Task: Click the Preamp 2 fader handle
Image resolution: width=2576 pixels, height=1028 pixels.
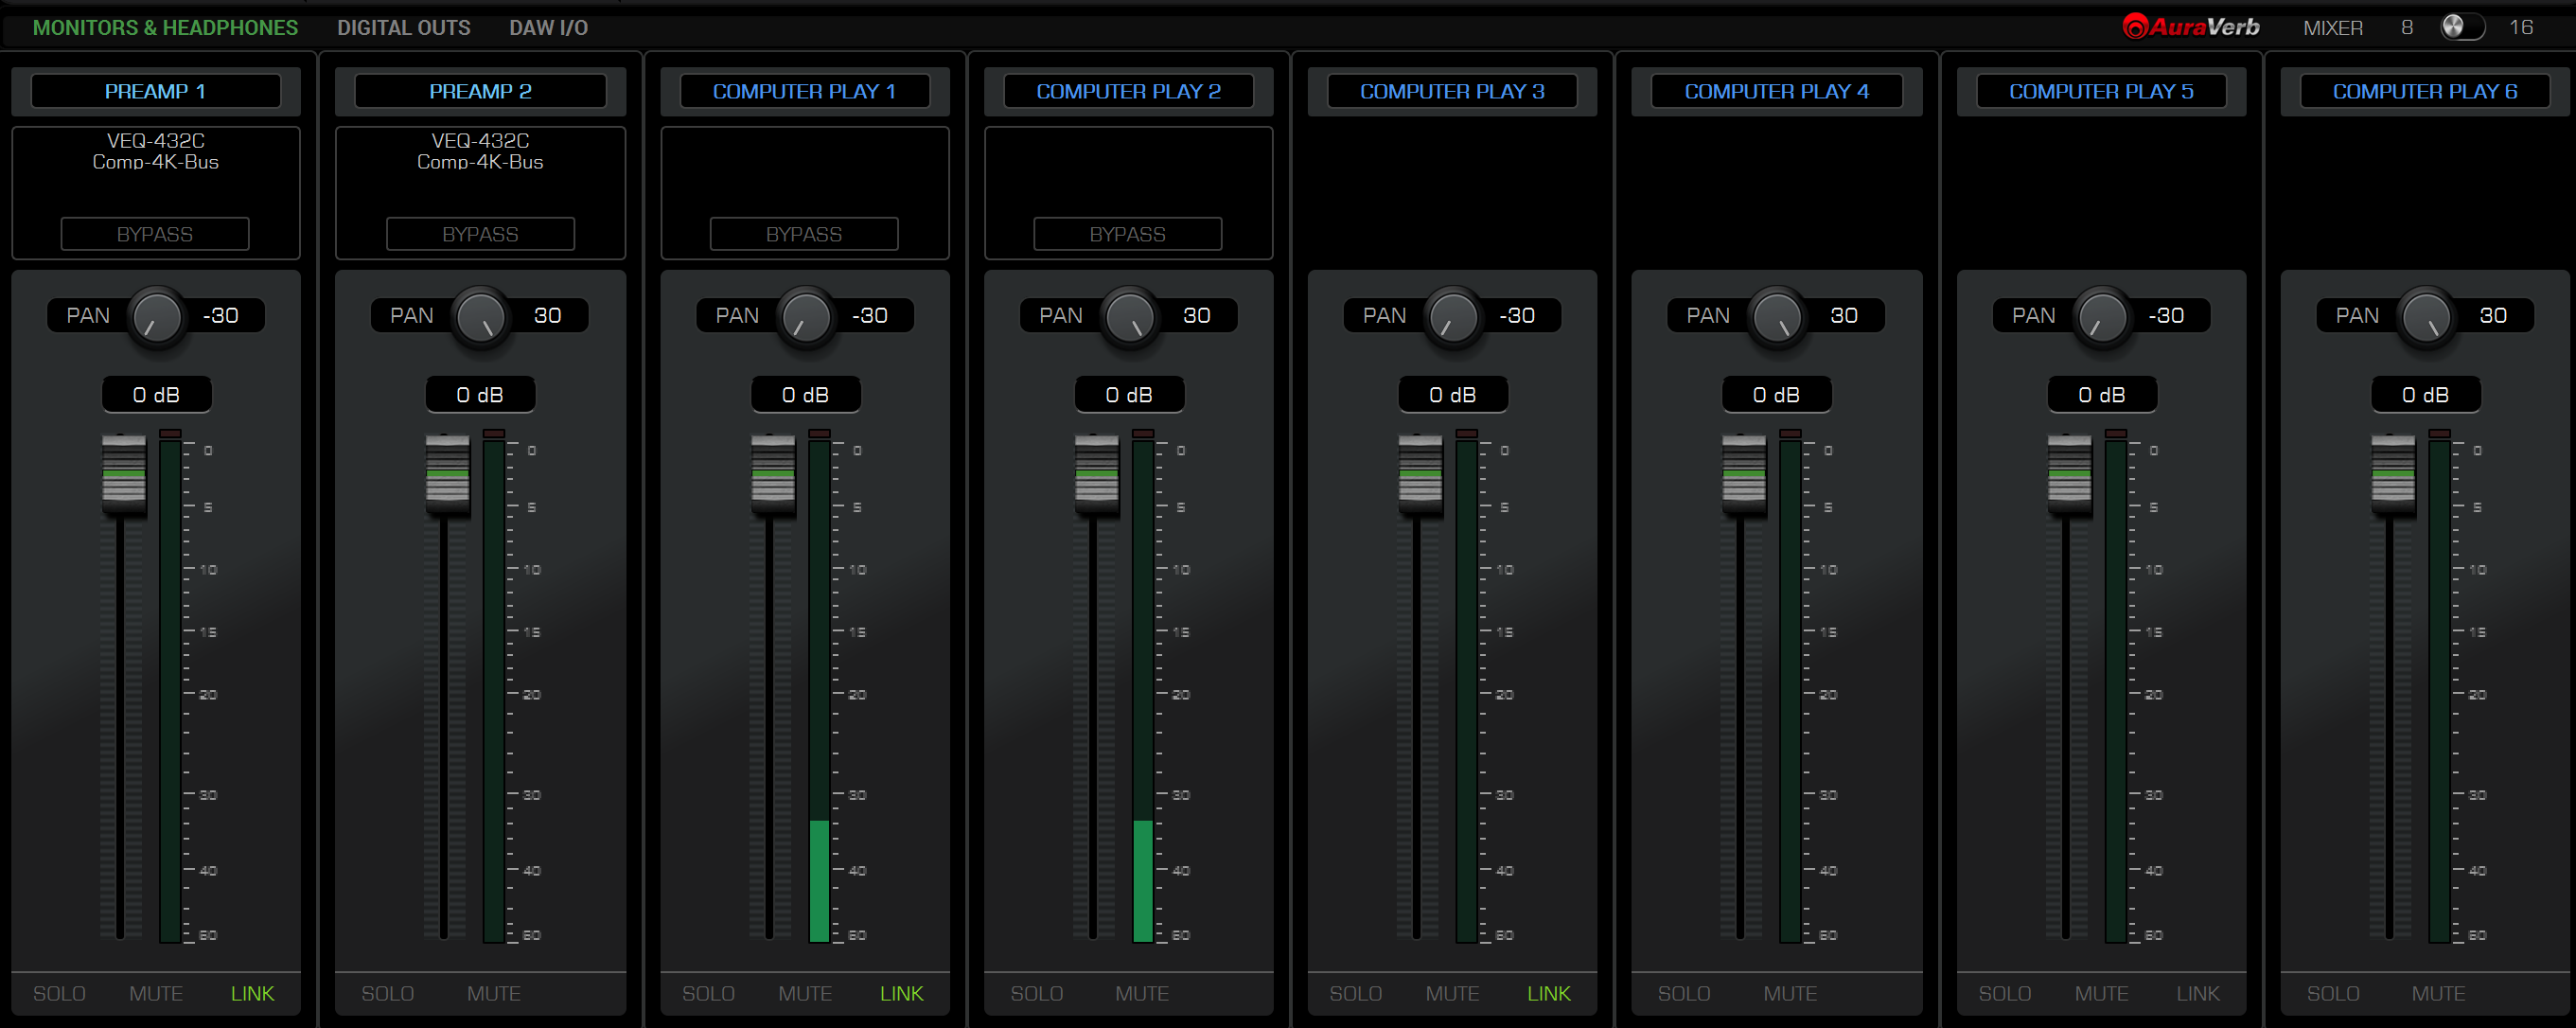Action: (448, 472)
